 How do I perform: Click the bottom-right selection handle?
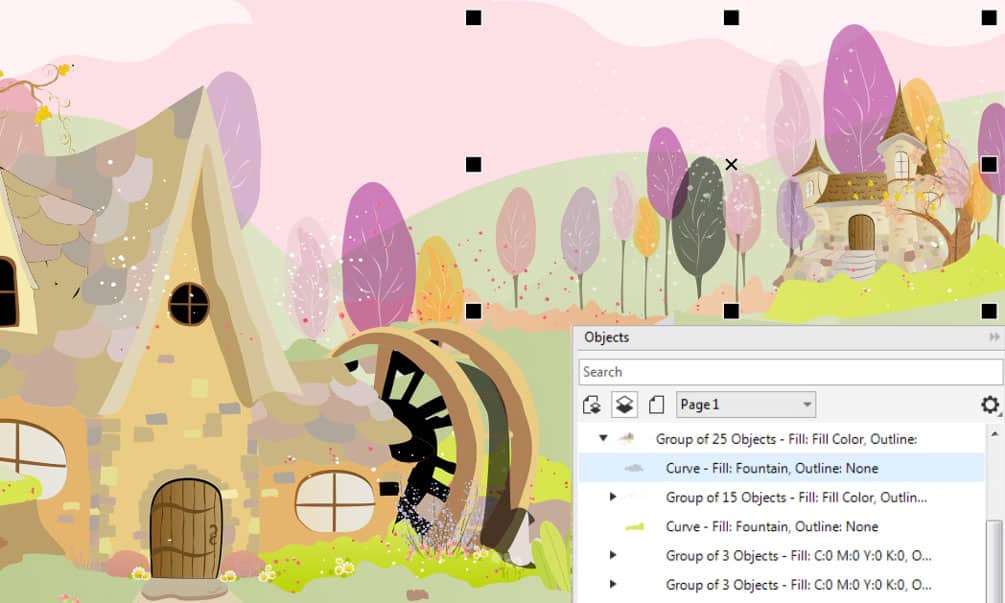(989, 311)
